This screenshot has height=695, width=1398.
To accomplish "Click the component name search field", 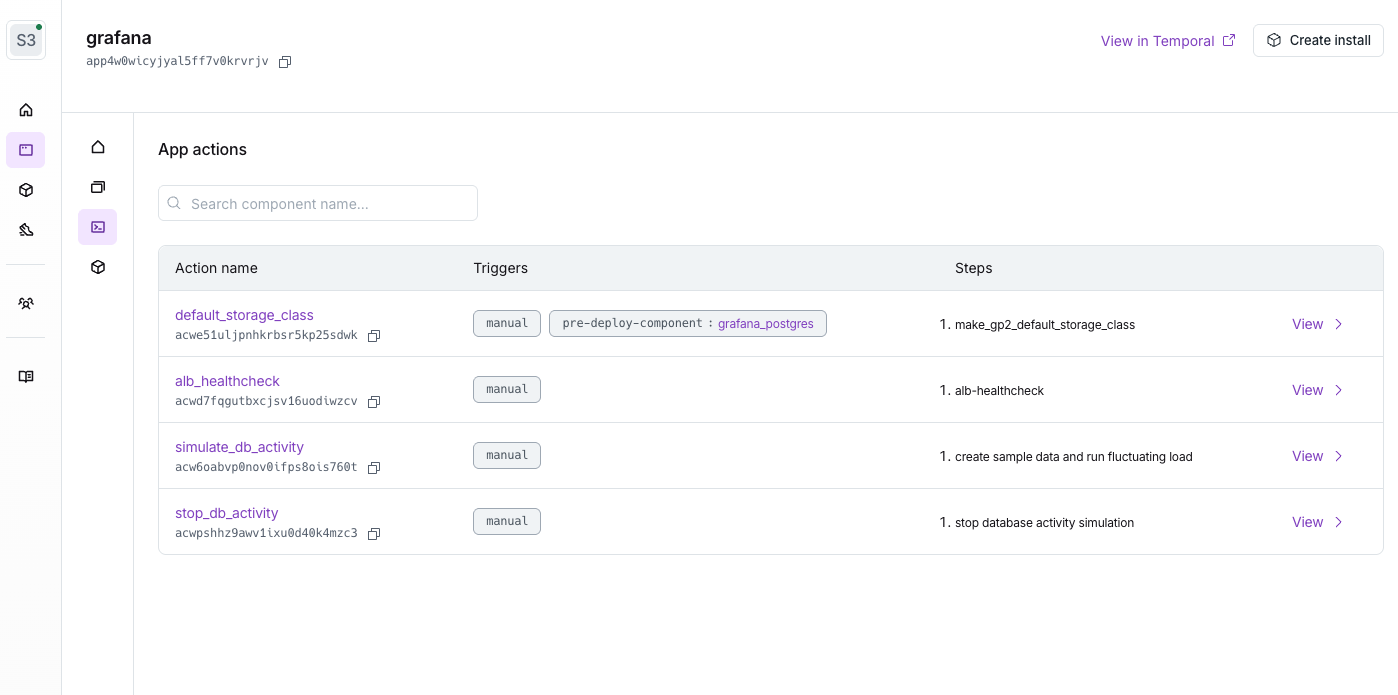I will [318, 203].
